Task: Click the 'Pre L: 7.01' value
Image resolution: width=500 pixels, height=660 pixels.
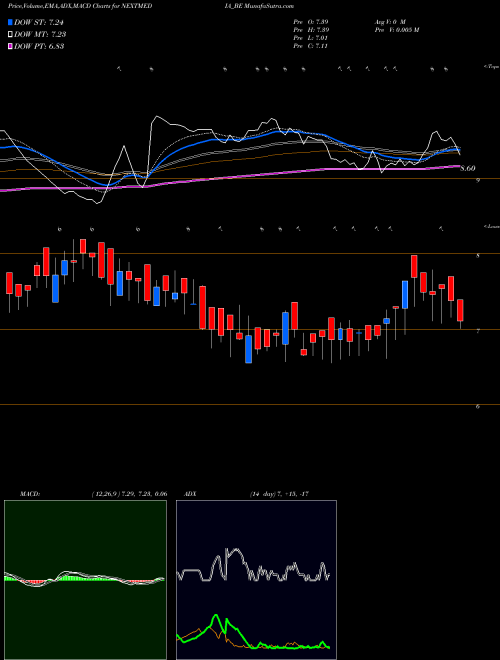Action: pos(311,37)
